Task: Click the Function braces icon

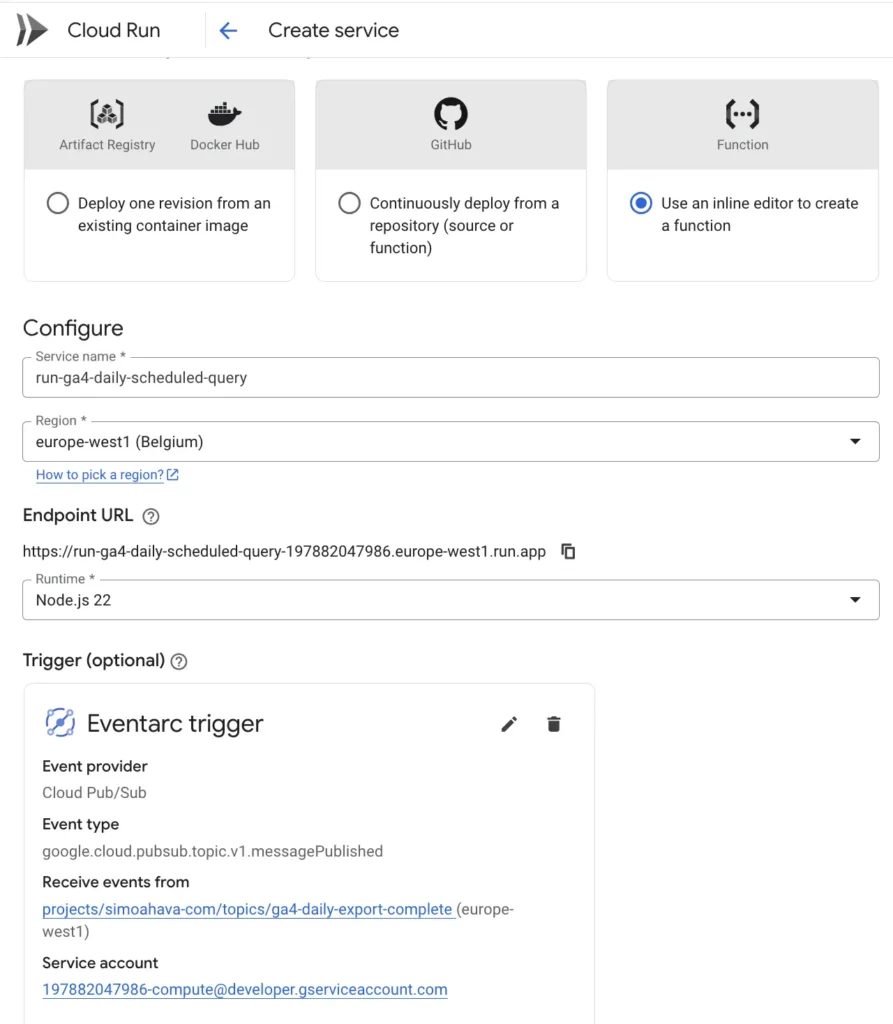Action: 742,114
